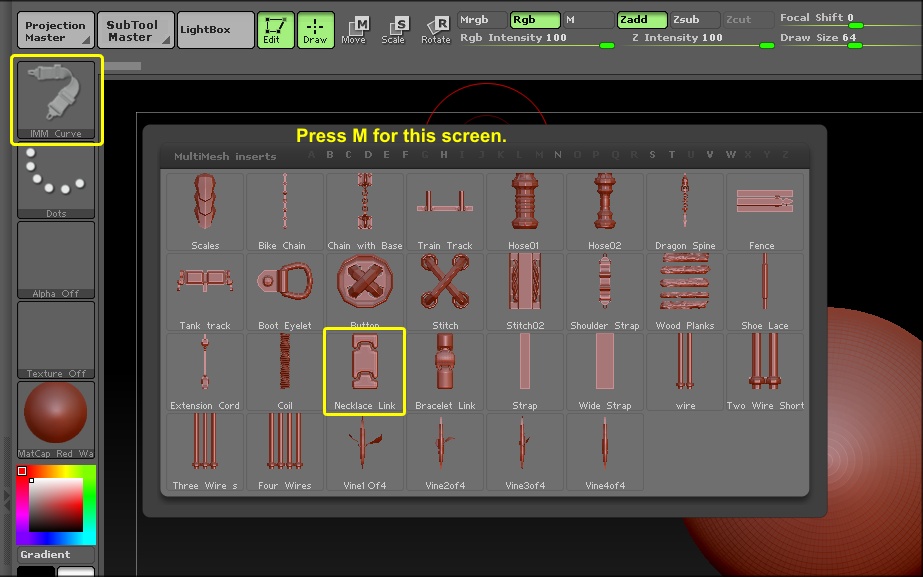This screenshot has width=923, height=577.
Task: Pick a color in the color picker
Action: [x=56, y=505]
